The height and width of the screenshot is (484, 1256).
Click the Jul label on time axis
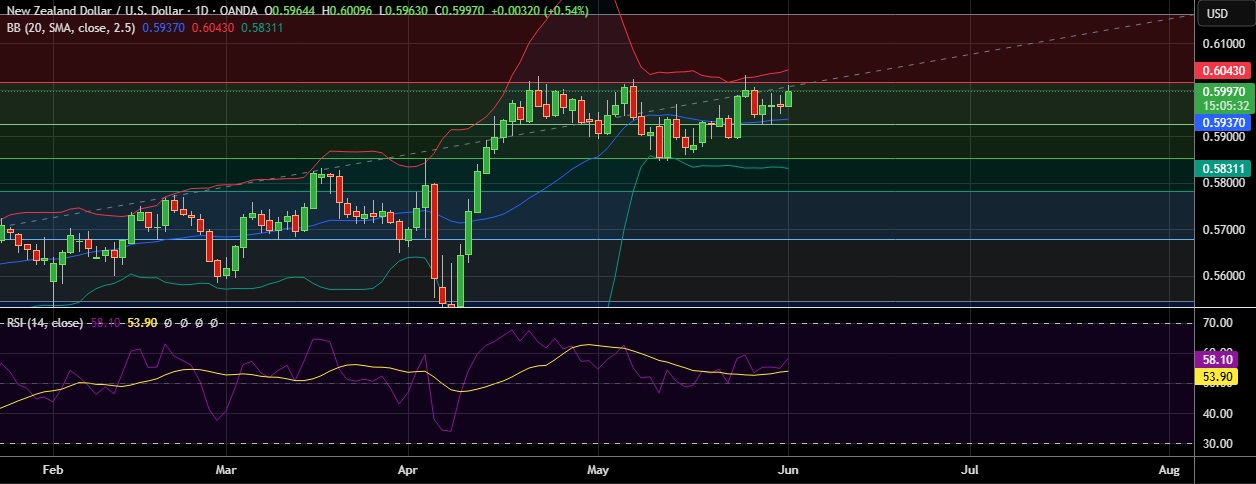970,468
